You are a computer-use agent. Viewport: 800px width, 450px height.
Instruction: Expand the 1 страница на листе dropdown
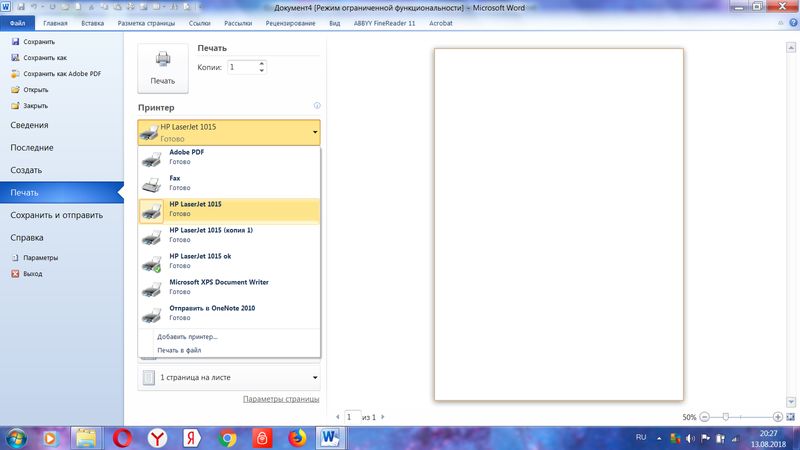[314, 378]
